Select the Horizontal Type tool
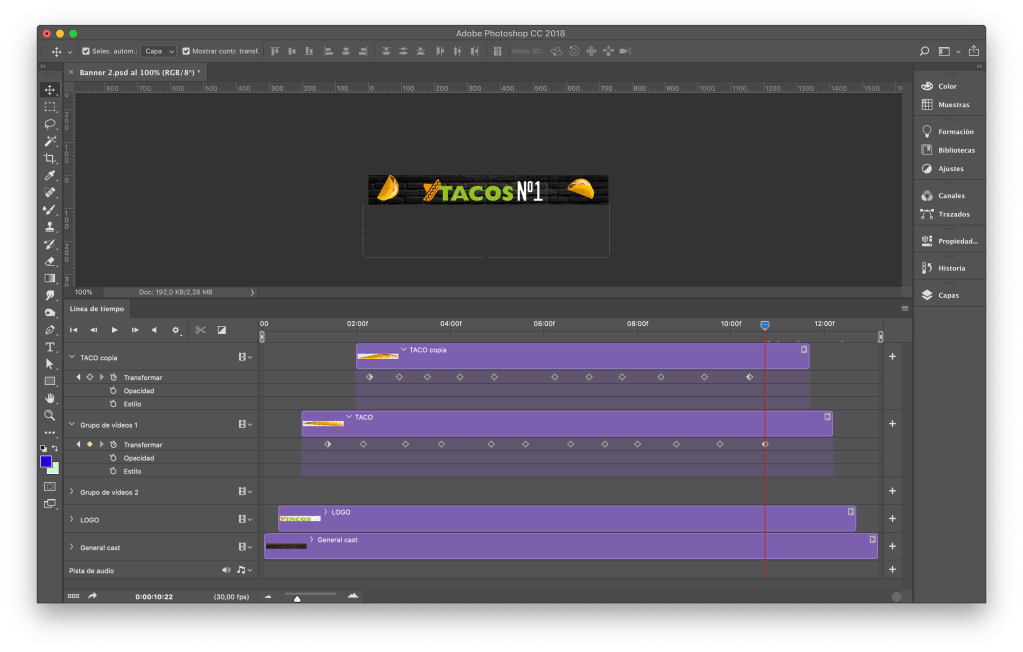This screenshot has height=652, width=1023. pos(50,347)
